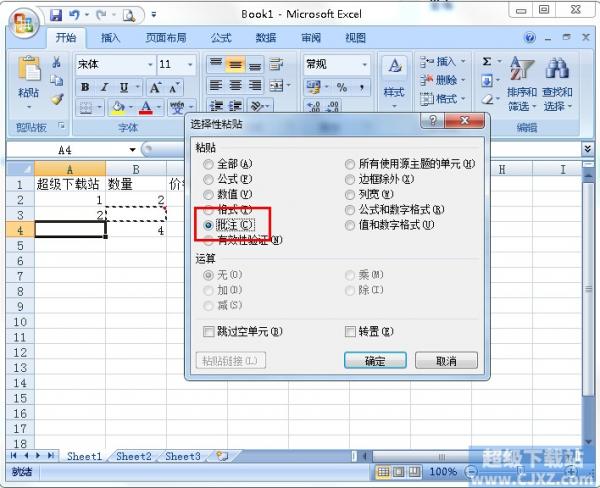This screenshot has width=600, height=488.
Task: Click the insert new worksheet tab icon
Action: (x=221, y=456)
